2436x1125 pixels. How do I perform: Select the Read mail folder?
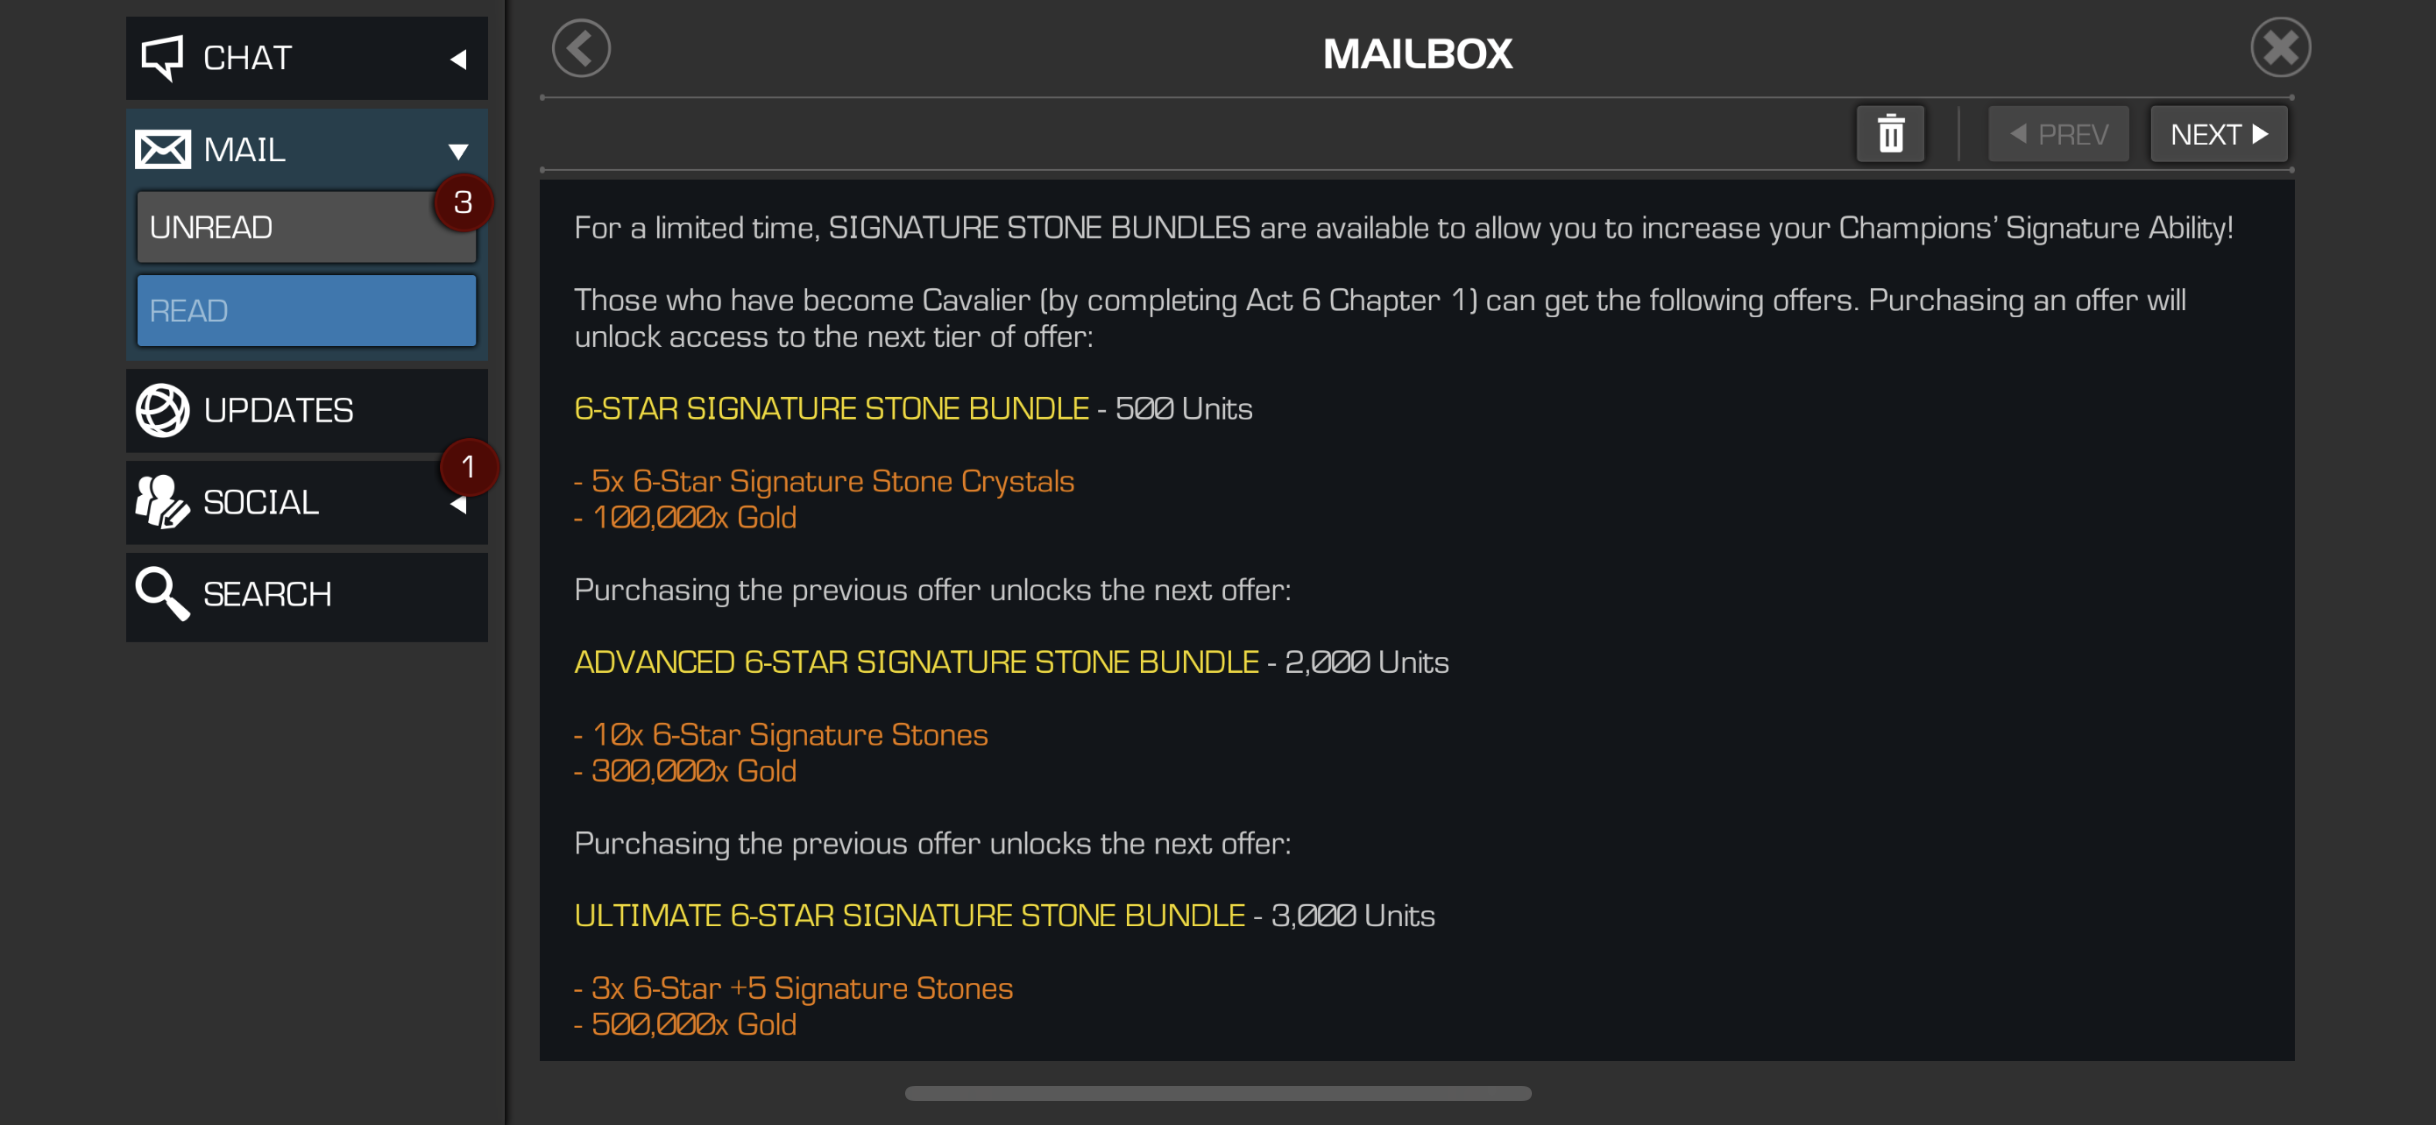306,311
